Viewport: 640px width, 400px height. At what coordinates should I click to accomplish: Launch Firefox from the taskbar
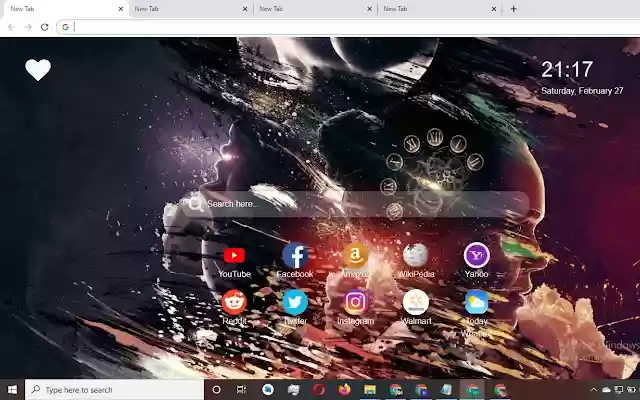pos(344,390)
